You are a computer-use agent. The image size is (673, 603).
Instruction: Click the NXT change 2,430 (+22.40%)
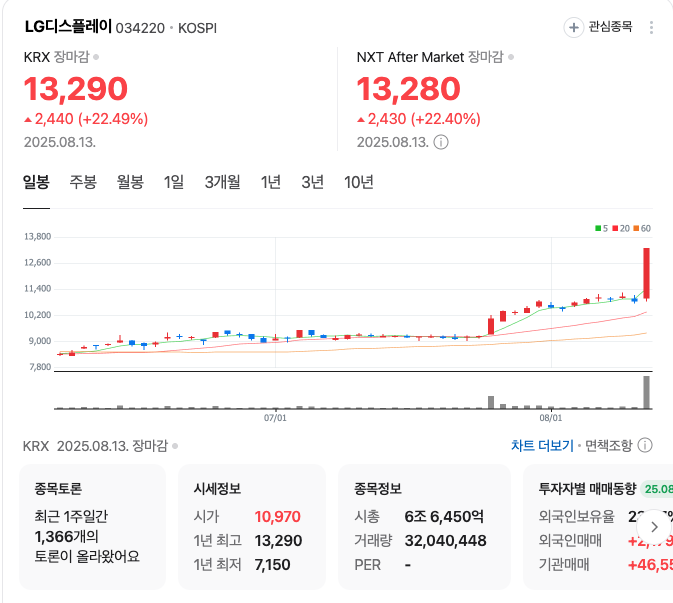pos(419,119)
